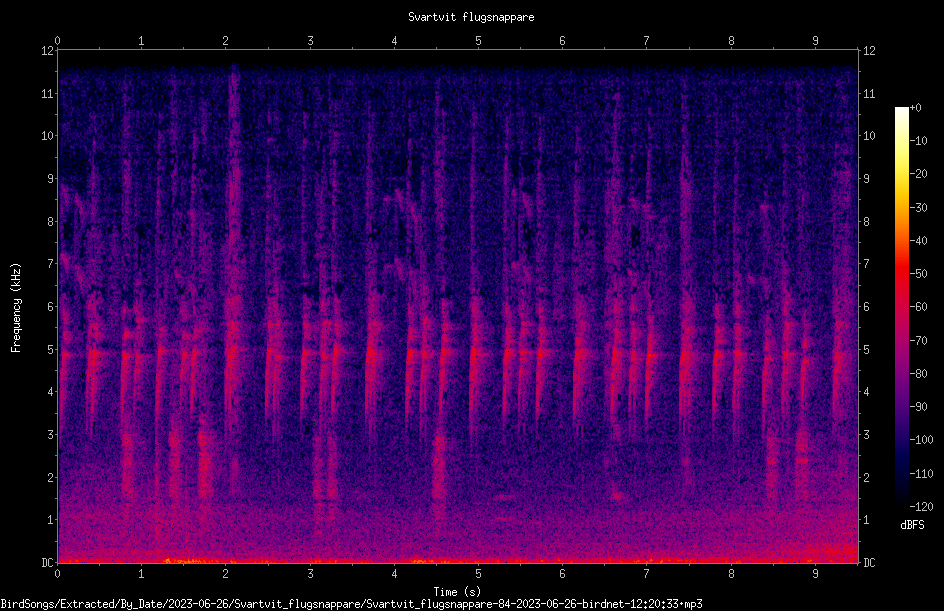Click the "+0" color scale label
Screen dimensions: 944x611
(915, 108)
